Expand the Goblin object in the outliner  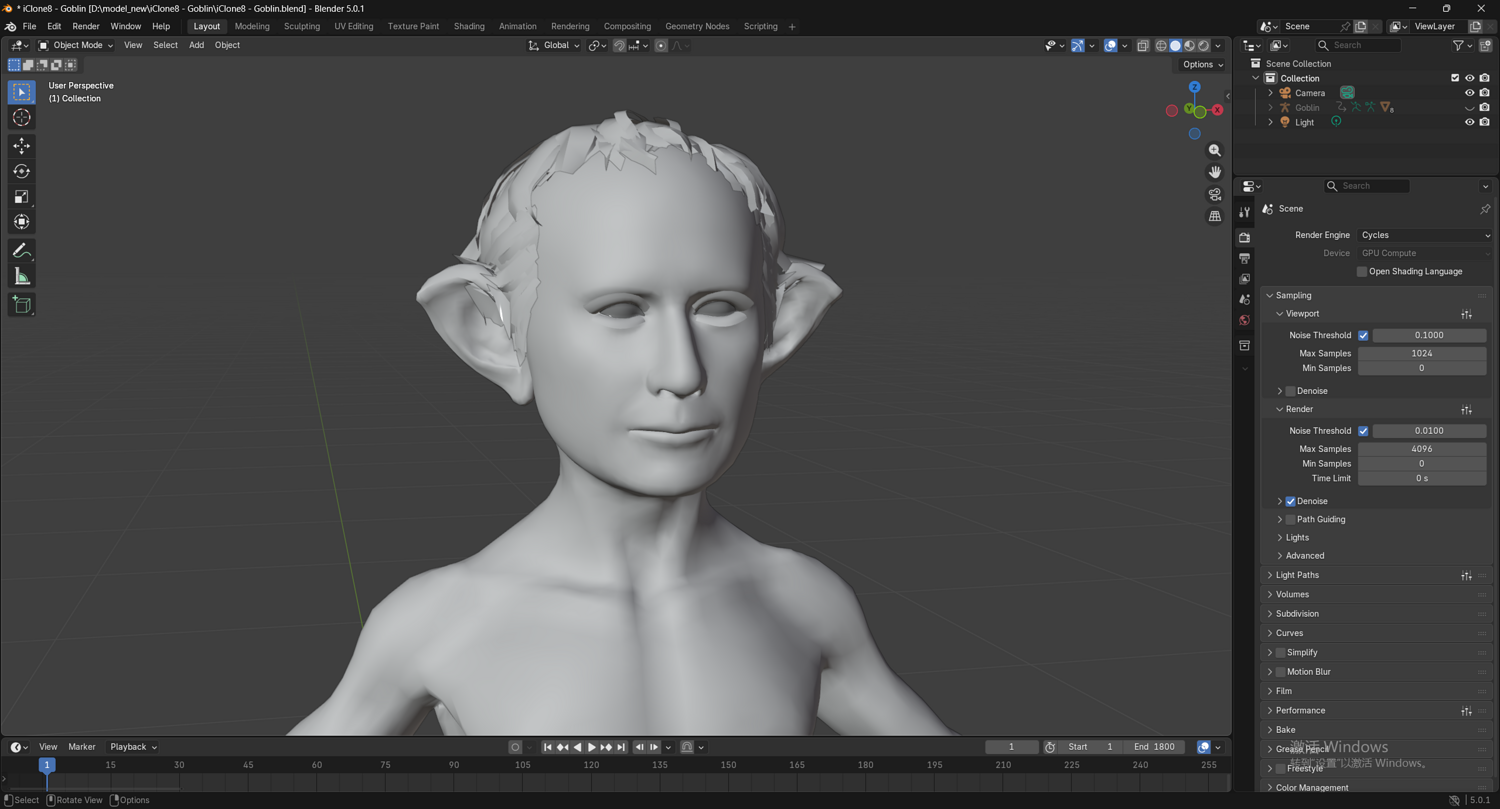1271,108
